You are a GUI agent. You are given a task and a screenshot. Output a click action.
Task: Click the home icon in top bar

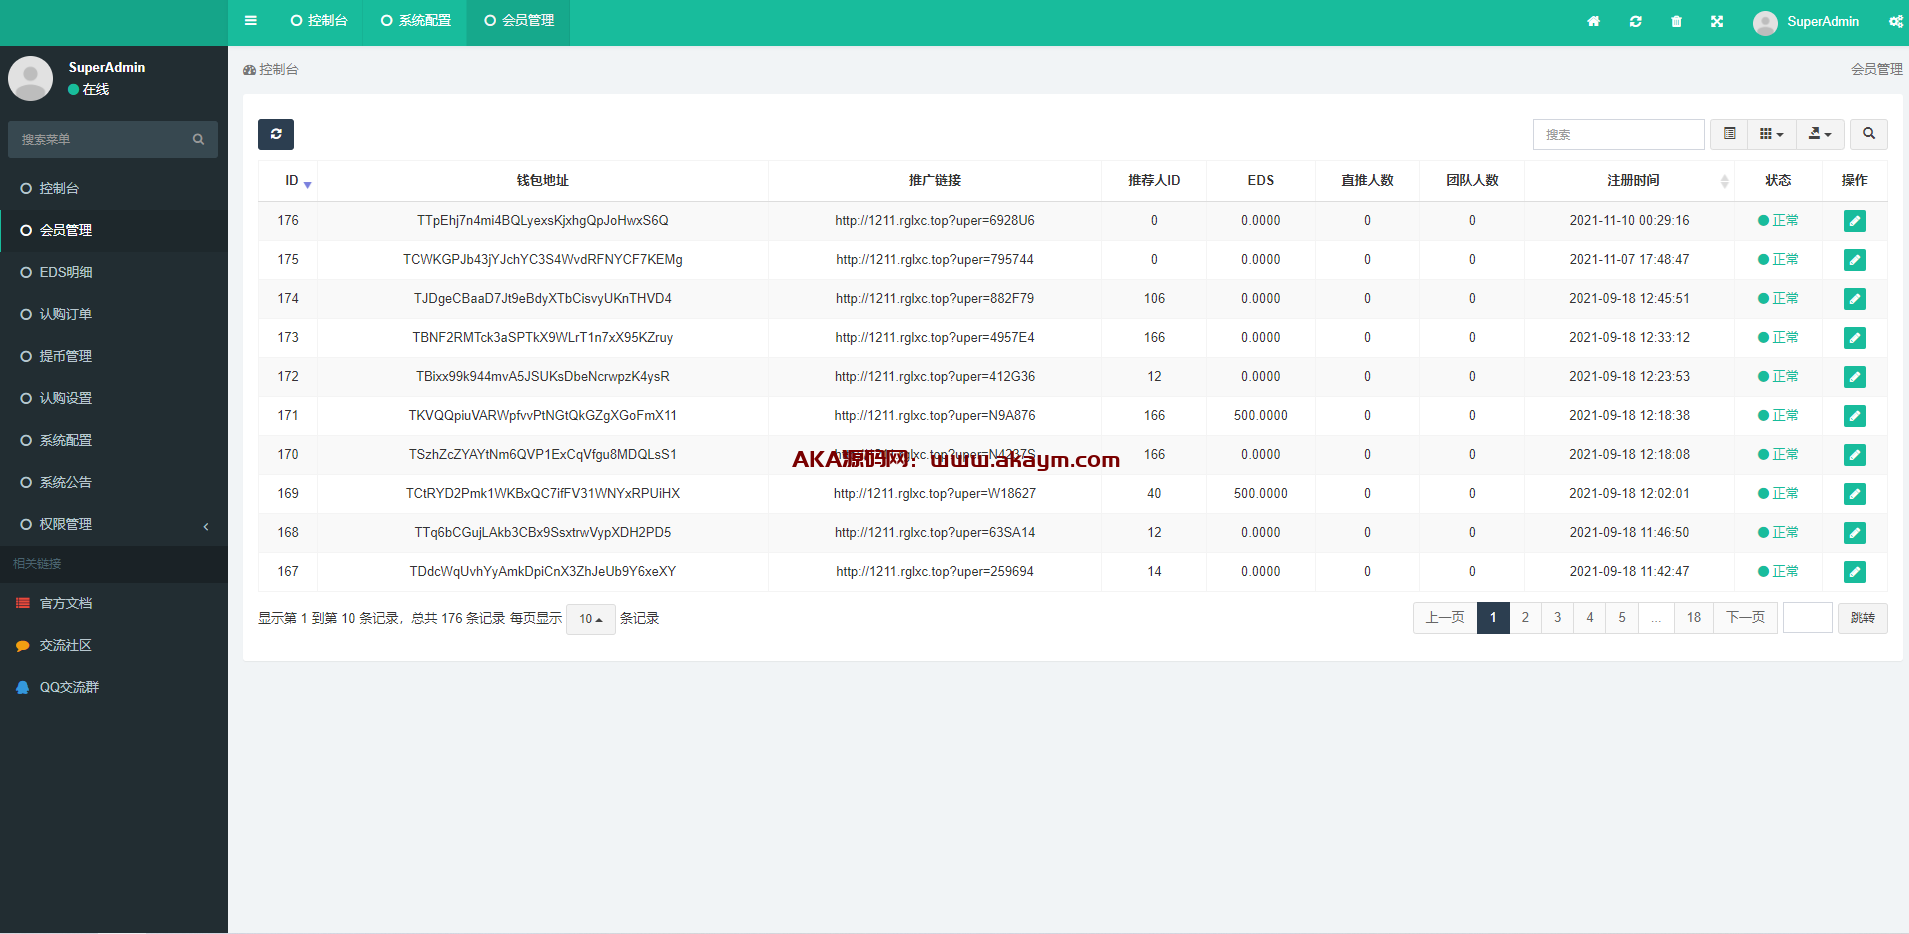pos(1593,22)
